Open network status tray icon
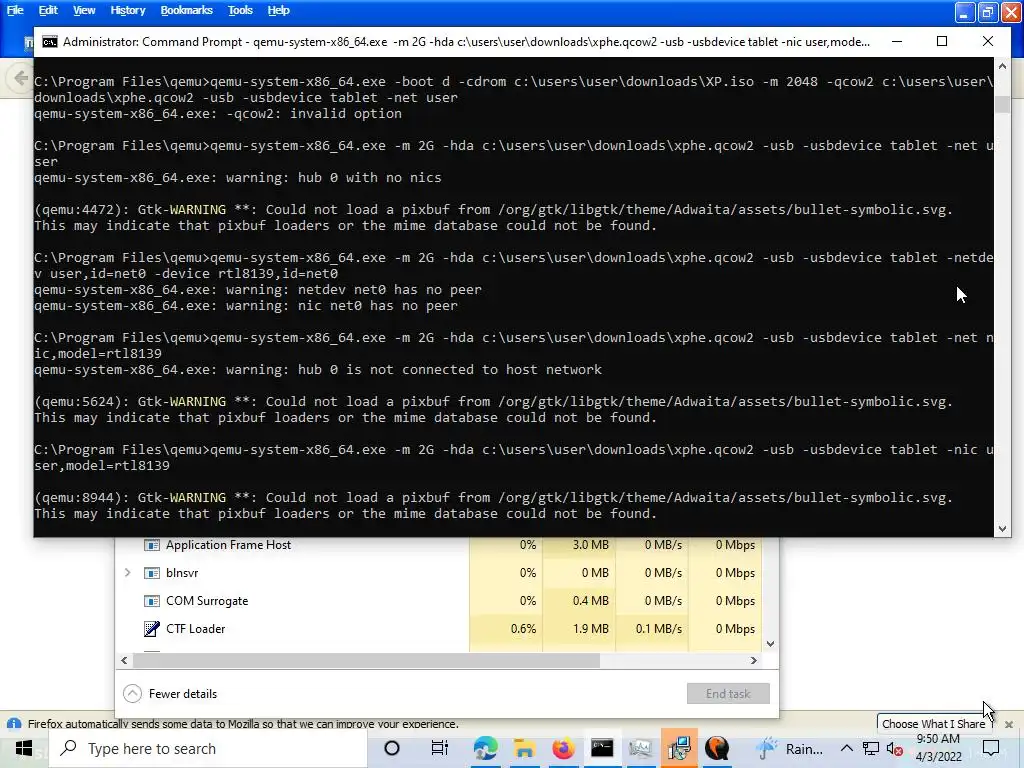The image size is (1024, 768). [871, 749]
